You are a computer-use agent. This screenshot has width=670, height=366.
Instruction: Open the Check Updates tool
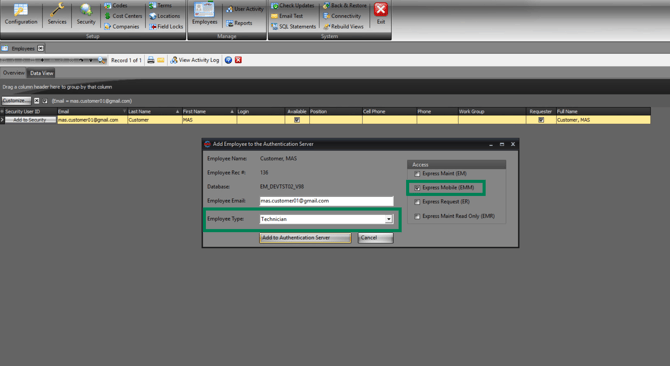tap(293, 6)
